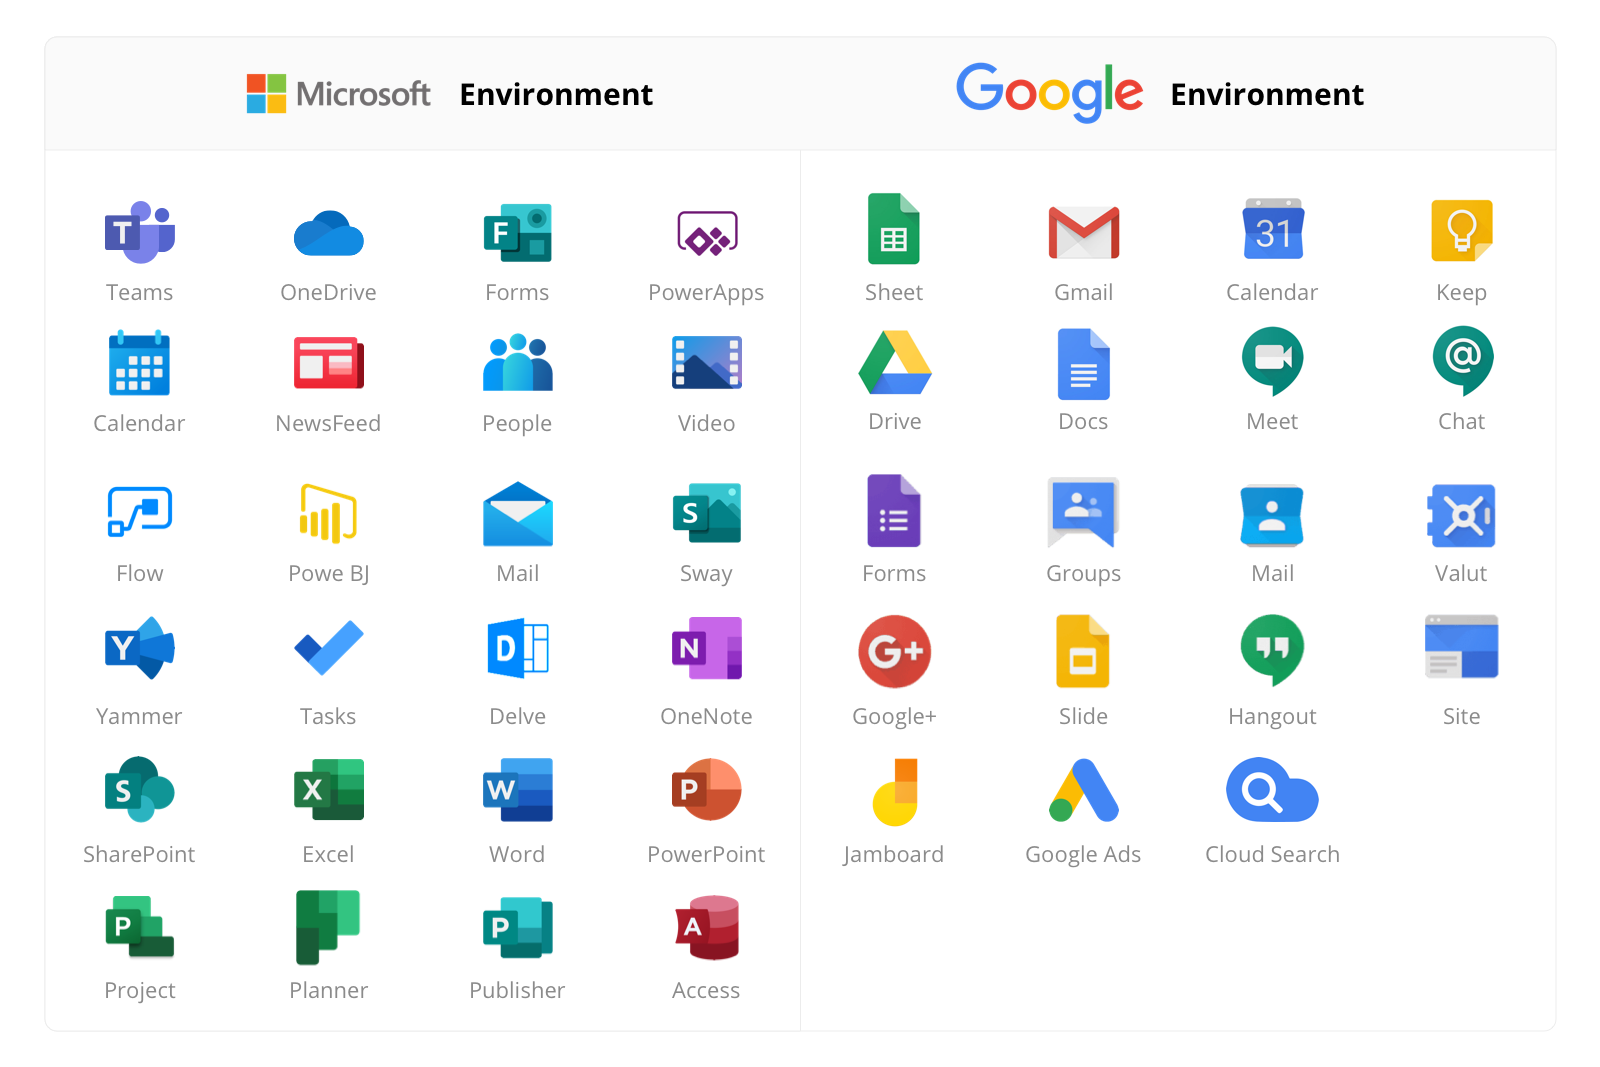Screen dimensions: 1600x1067
Task: Open the Hangout quote bubble icon
Action: pos(1273,650)
